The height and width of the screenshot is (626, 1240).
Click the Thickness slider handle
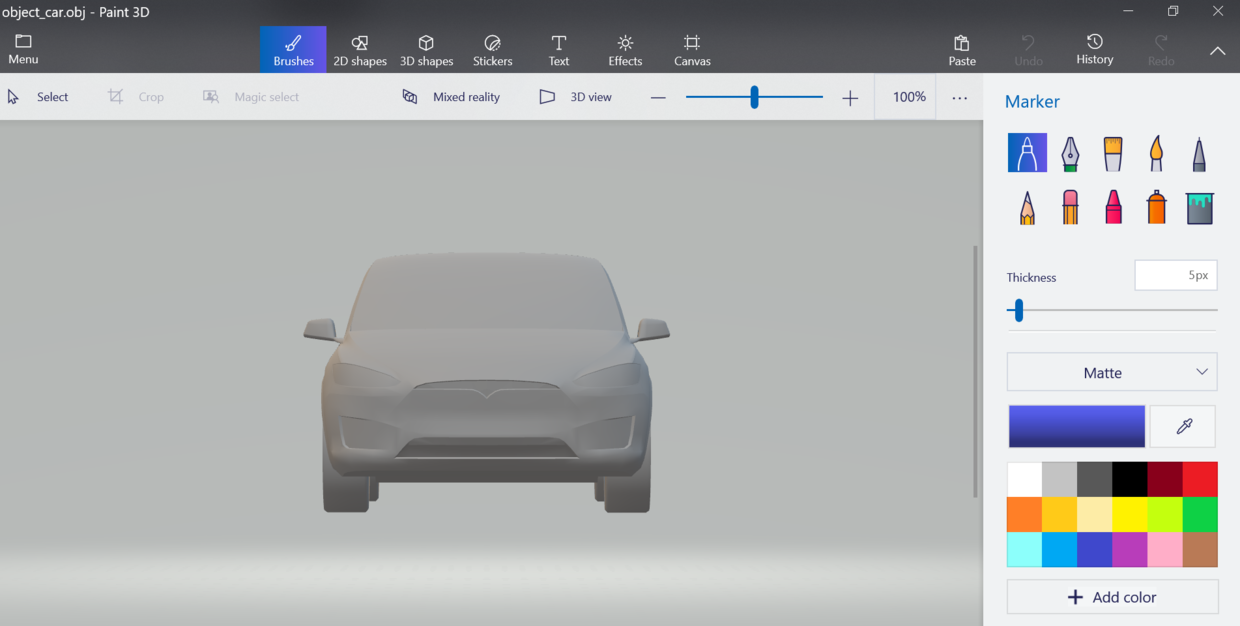pyautogui.click(x=1019, y=311)
